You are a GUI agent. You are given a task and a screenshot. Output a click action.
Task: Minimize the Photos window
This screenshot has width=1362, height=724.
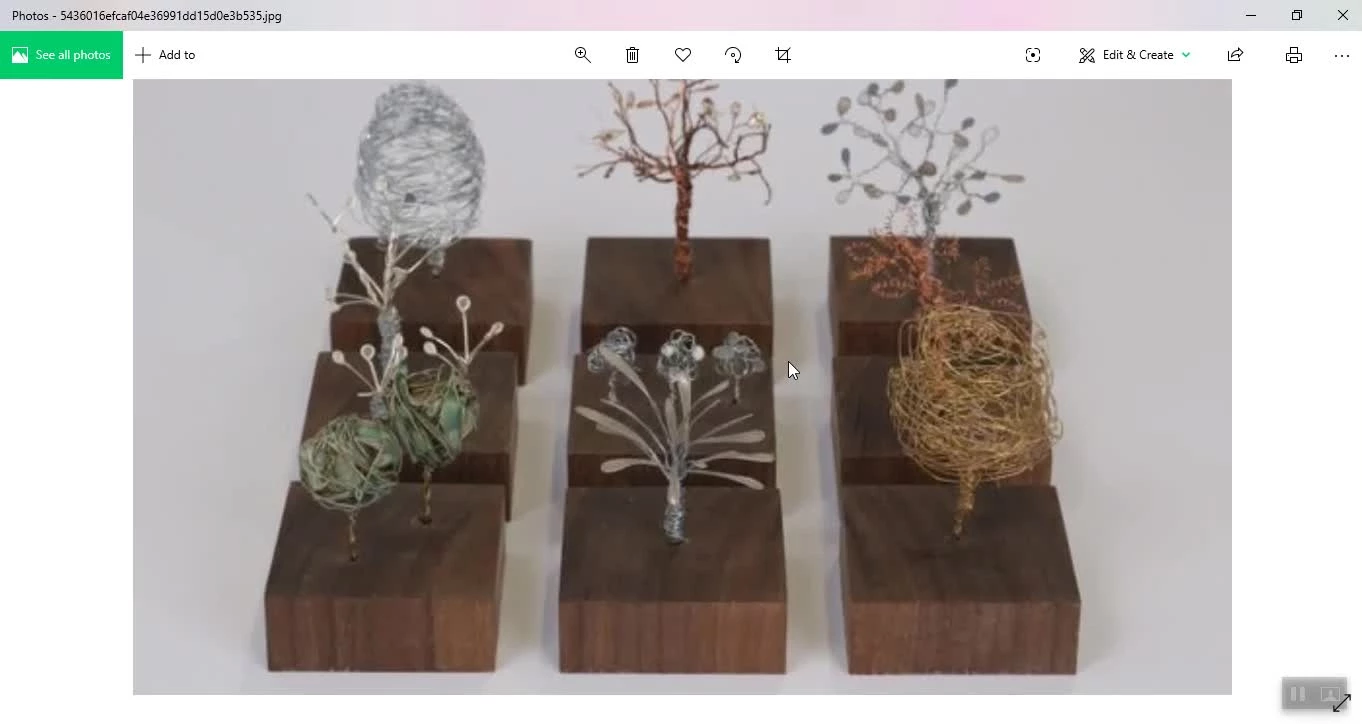click(1251, 15)
